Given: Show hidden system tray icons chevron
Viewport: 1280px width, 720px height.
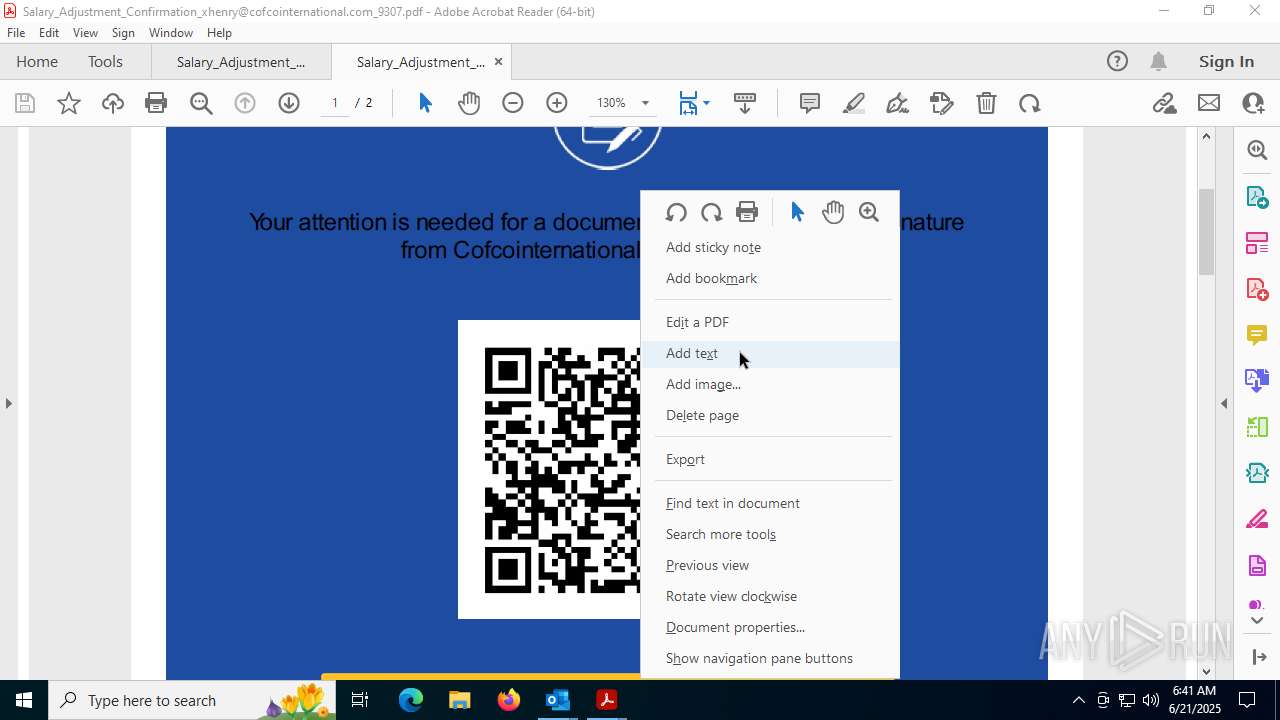Looking at the screenshot, I should (1078, 700).
